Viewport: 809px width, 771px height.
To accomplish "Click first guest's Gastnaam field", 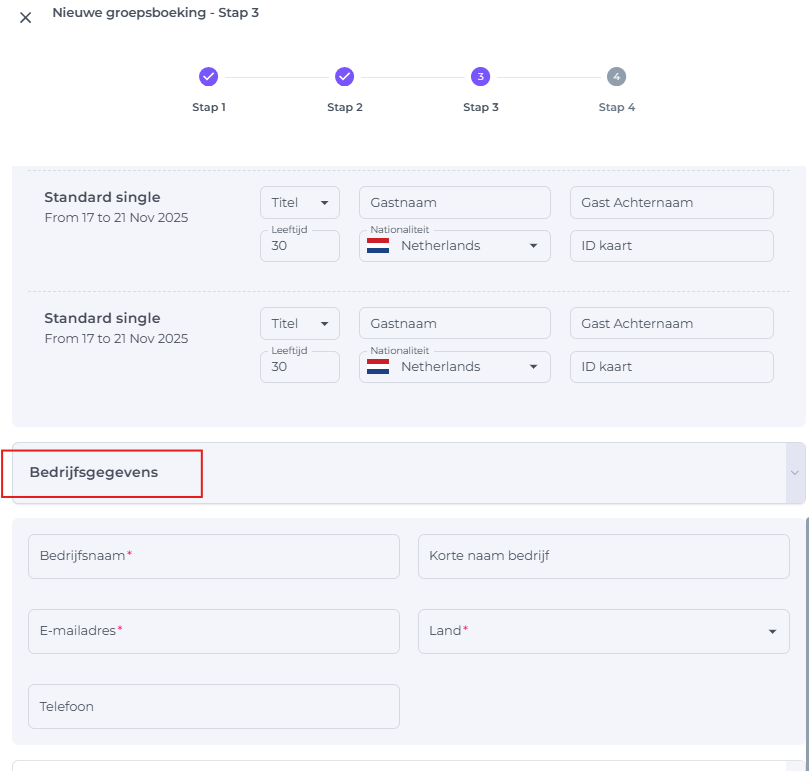I will click(454, 203).
